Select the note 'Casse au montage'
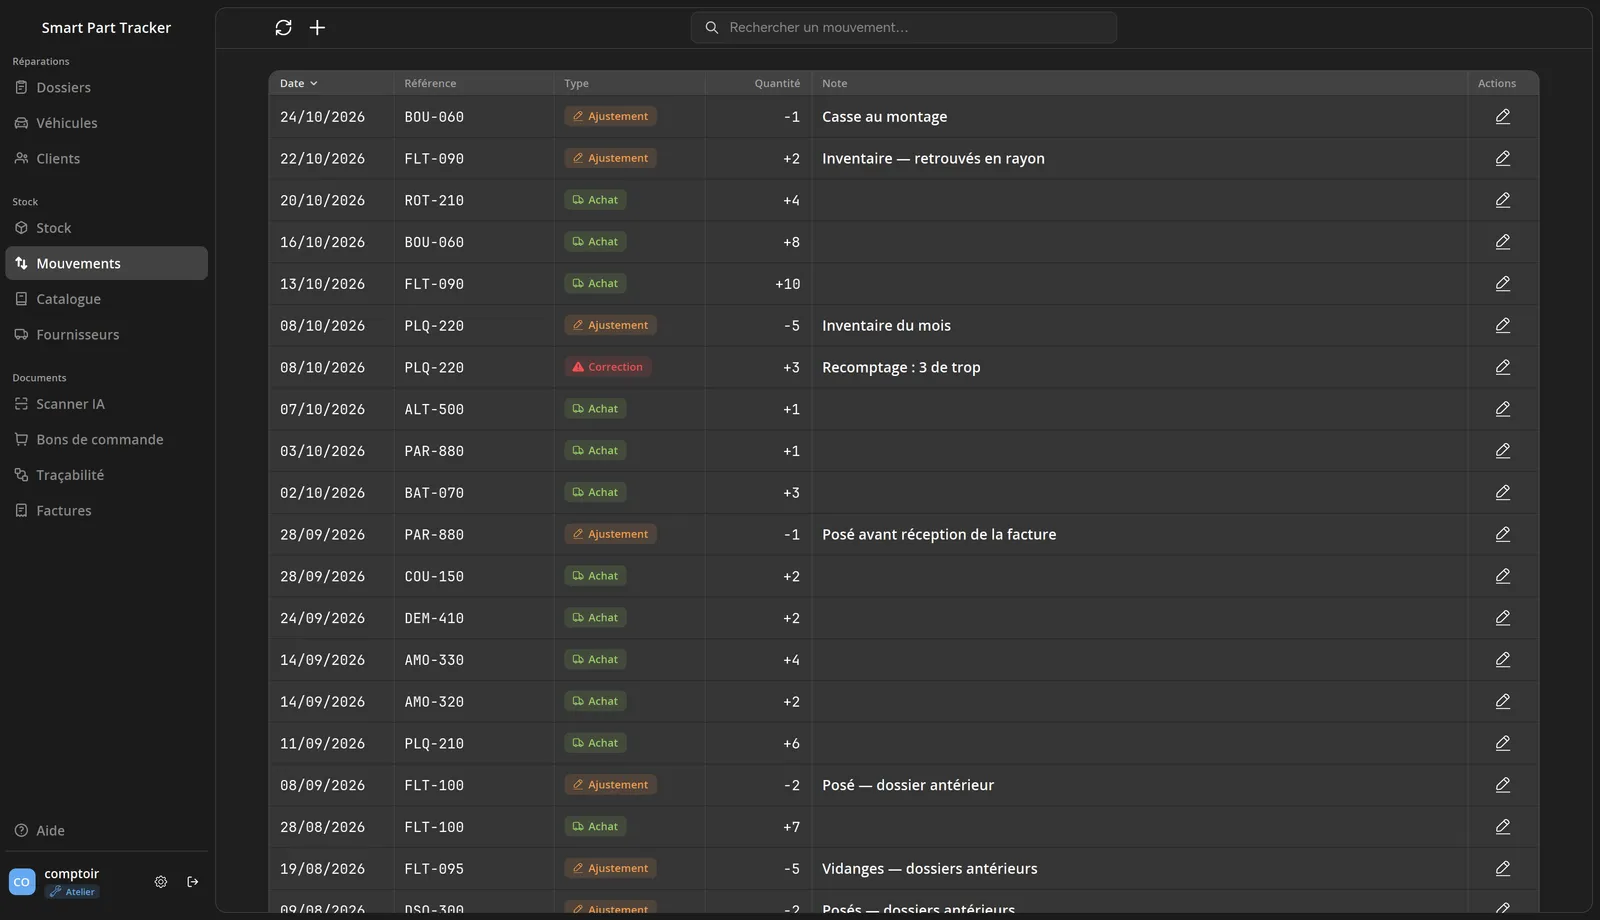 [x=884, y=117]
